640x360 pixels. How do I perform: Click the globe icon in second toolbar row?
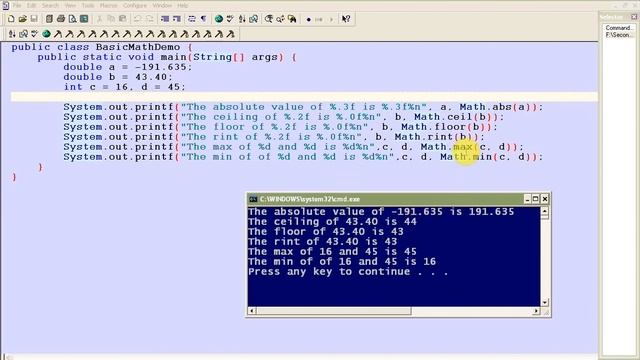[x=46, y=34]
